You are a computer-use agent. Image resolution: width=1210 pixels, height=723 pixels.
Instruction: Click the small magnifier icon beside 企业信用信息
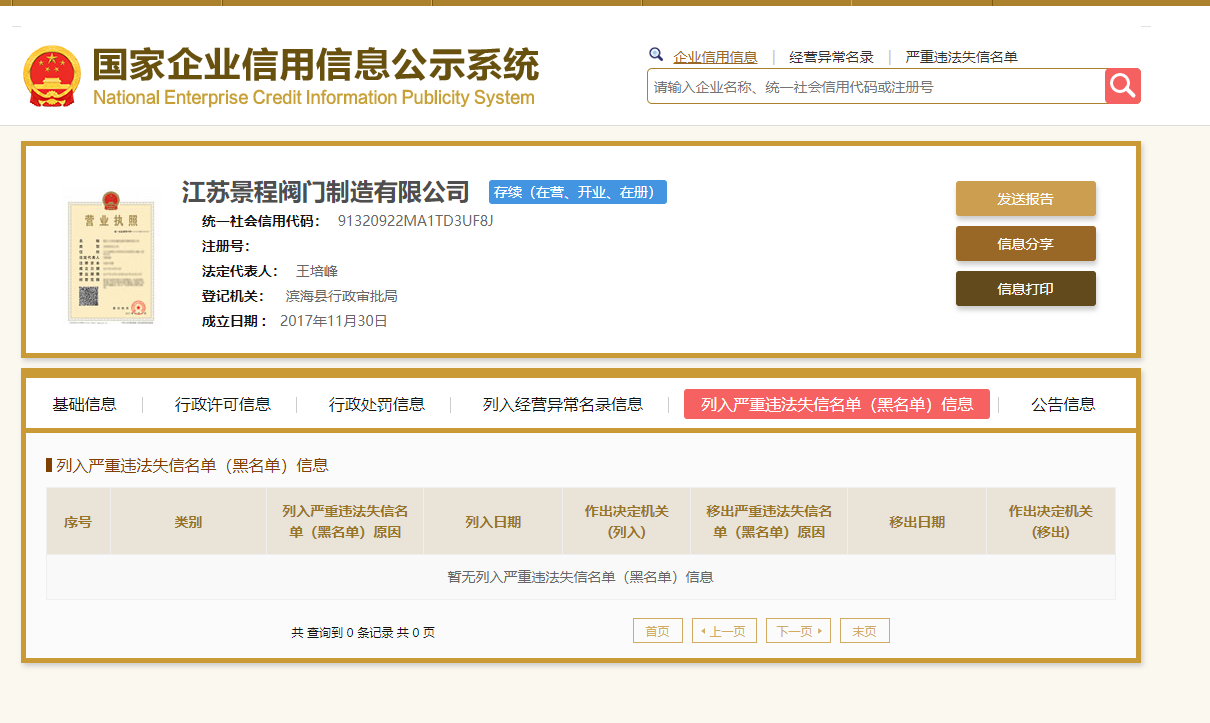click(656, 55)
